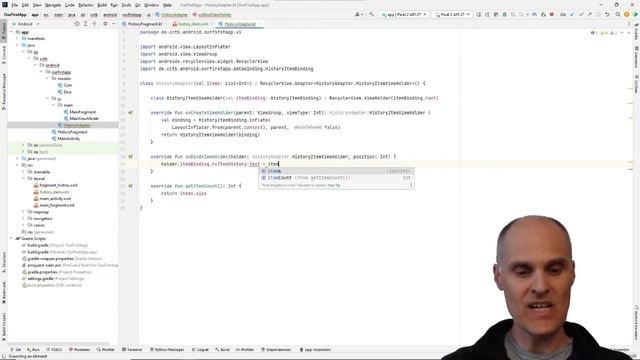The height and width of the screenshot is (360, 640).
Task: Click the red Stop button icon
Action: (x=552, y=14)
